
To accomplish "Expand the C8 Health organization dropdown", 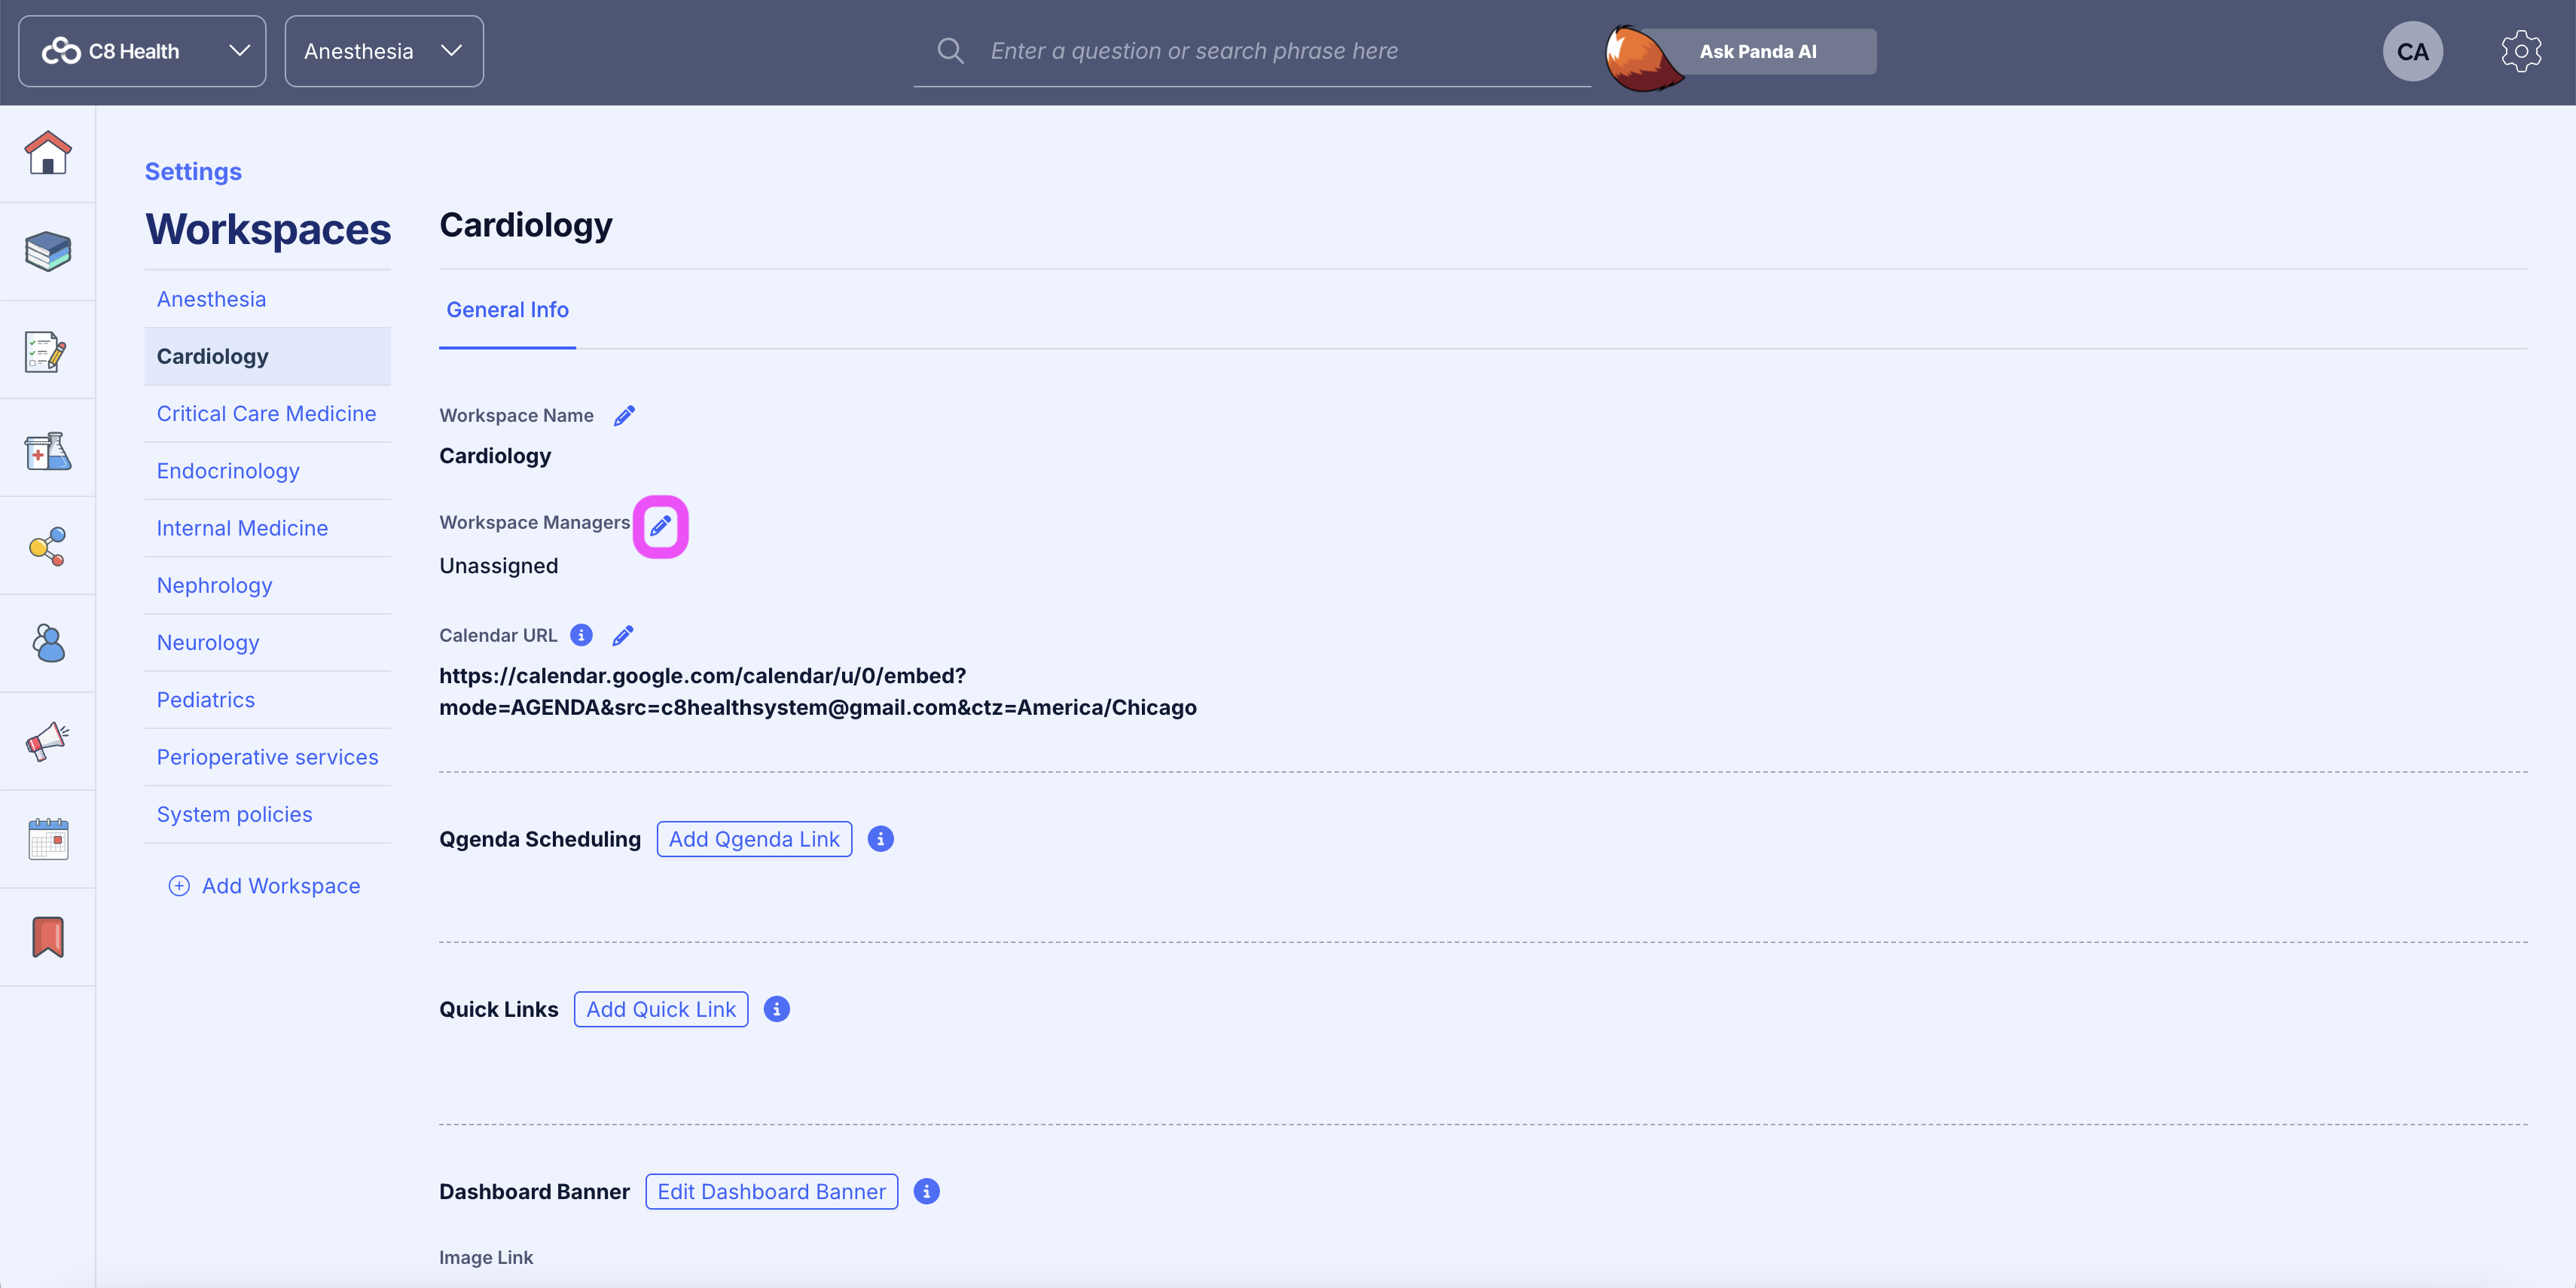I will [142, 51].
